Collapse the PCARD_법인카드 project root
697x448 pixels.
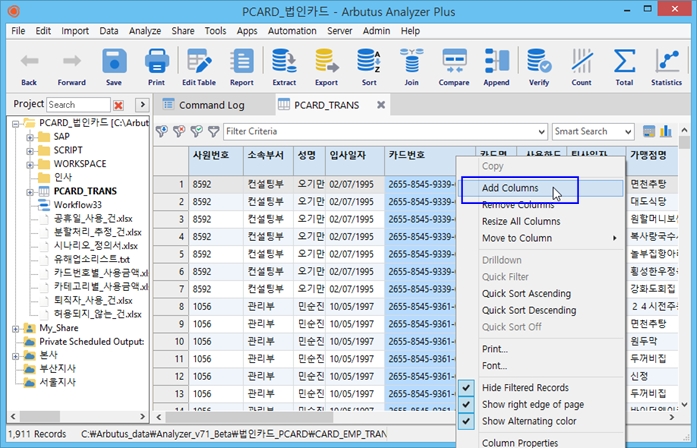point(16,124)
